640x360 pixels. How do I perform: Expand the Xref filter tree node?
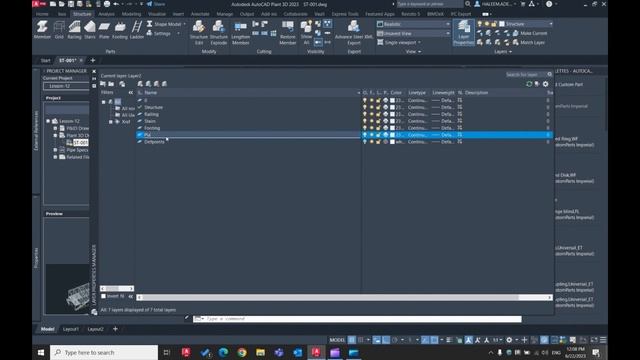pos(111,122)
